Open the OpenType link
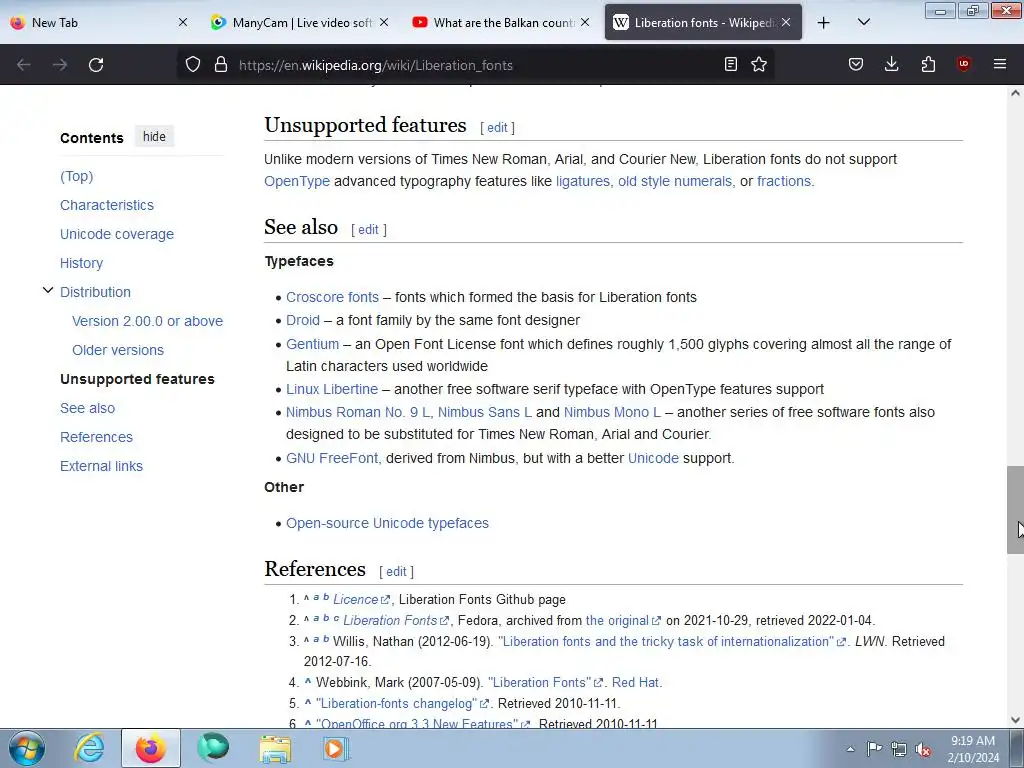1024x768 pixels. (x=297, y=181)
